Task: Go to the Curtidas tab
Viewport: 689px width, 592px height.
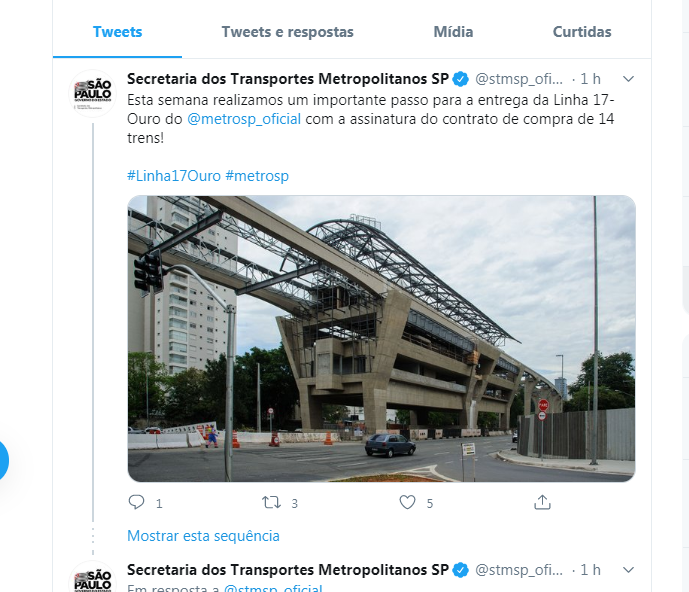Action: point(582,32)
